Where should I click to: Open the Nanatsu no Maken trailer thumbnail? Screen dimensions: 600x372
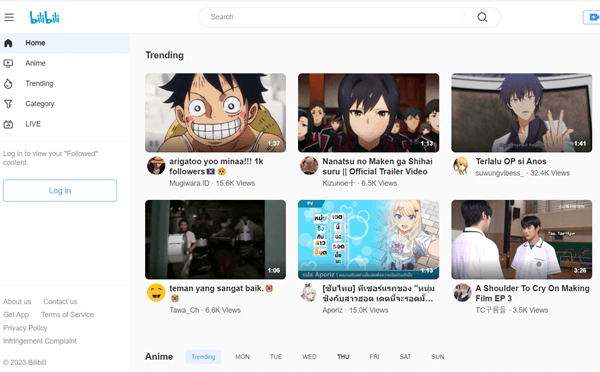click(x=368, y=113)
